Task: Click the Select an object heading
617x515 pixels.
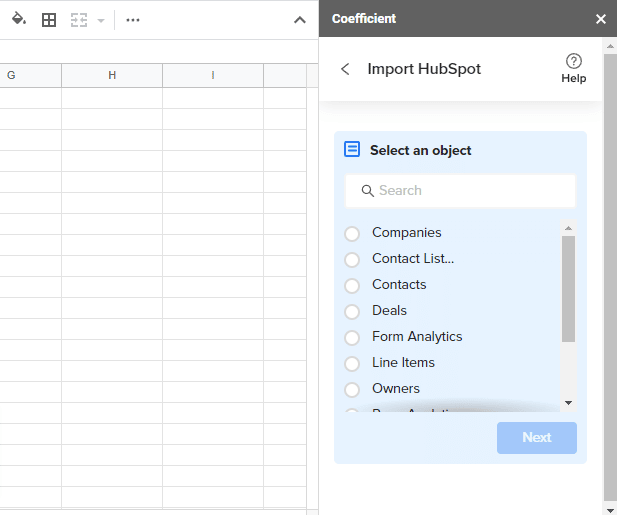Action: tap(420, 150)
